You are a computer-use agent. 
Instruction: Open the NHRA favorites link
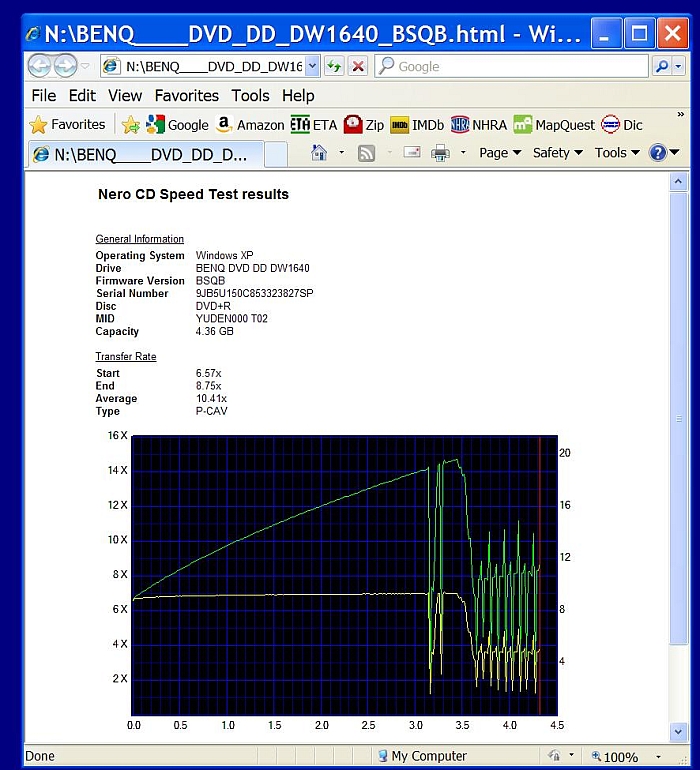478,125
